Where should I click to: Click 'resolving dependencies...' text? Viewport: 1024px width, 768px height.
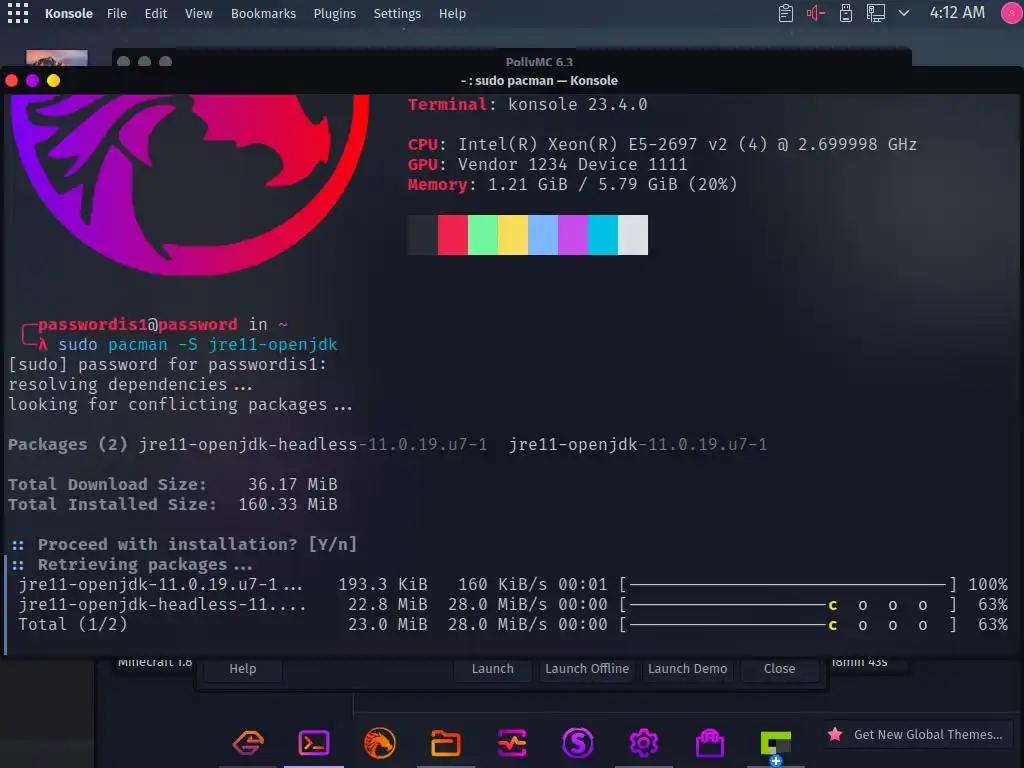[130, 384]
